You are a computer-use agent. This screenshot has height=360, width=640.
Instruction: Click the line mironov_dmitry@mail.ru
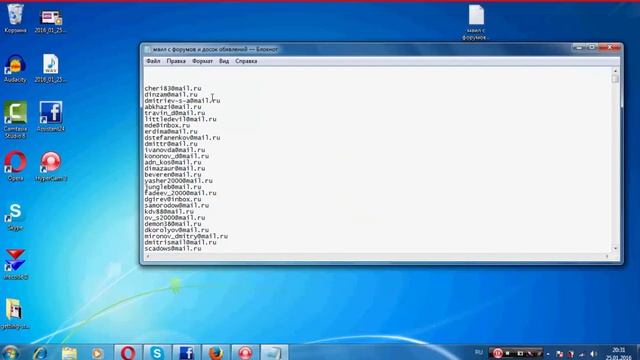tap(186, 236)
